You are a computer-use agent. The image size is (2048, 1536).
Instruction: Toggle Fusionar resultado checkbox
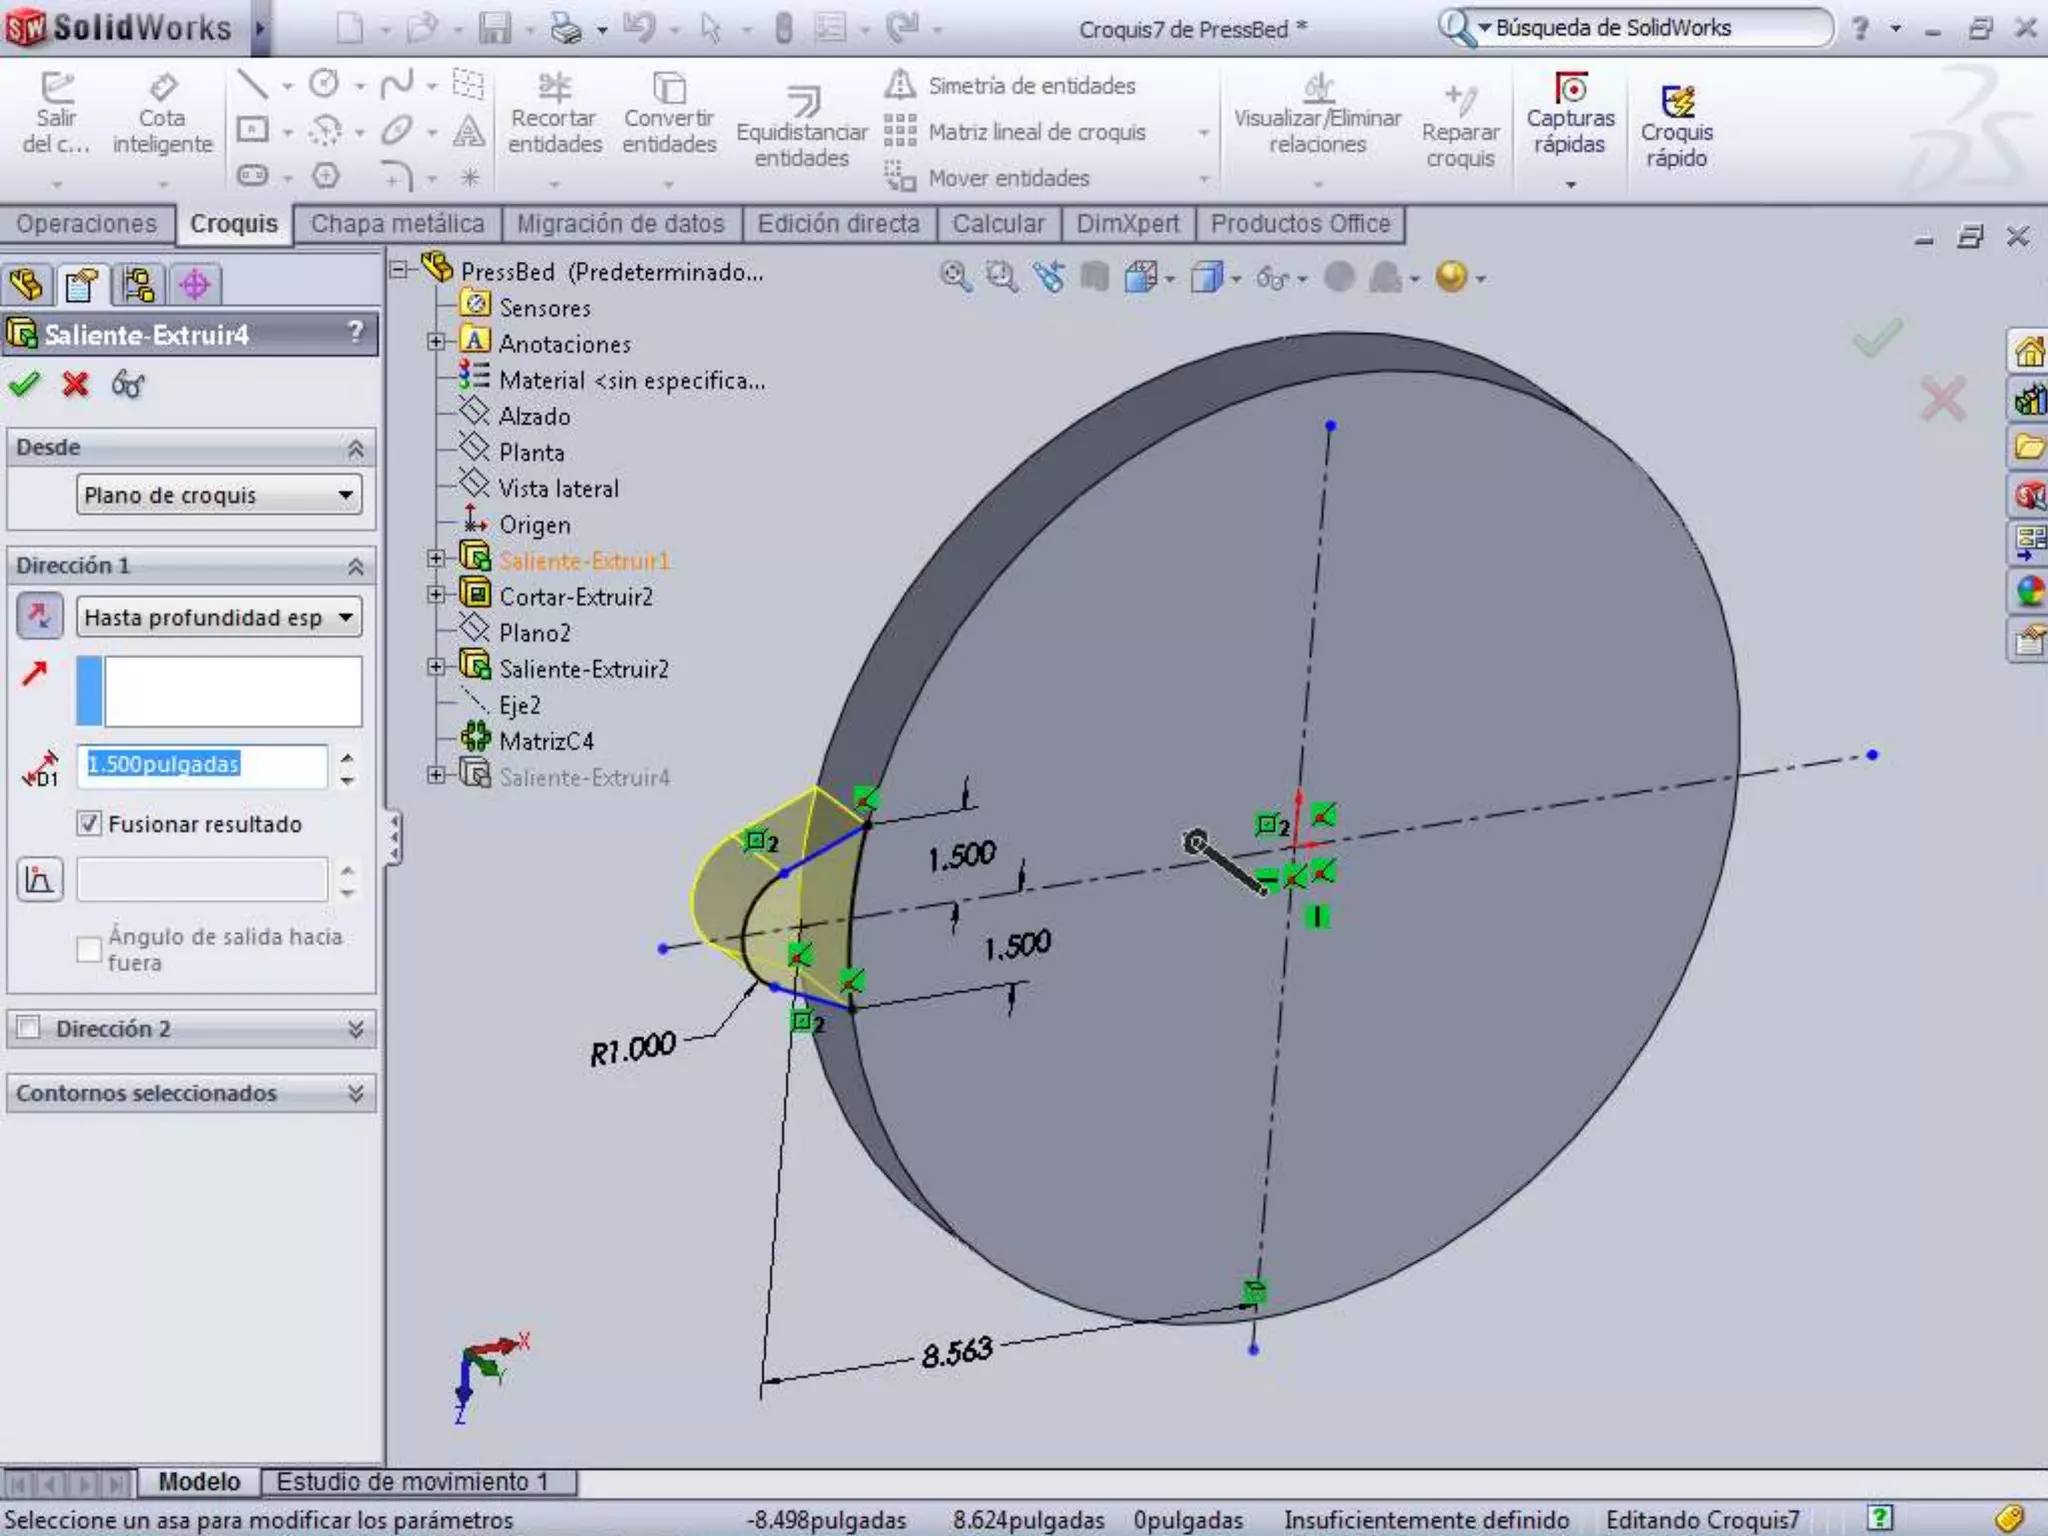[89, 823]
